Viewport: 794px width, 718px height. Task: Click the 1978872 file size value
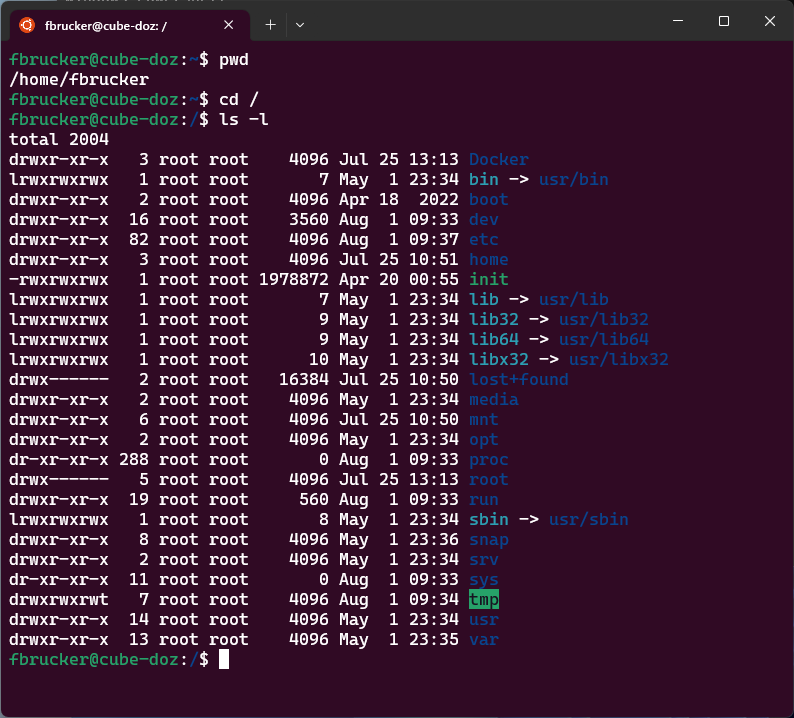[x=294, y=280]
